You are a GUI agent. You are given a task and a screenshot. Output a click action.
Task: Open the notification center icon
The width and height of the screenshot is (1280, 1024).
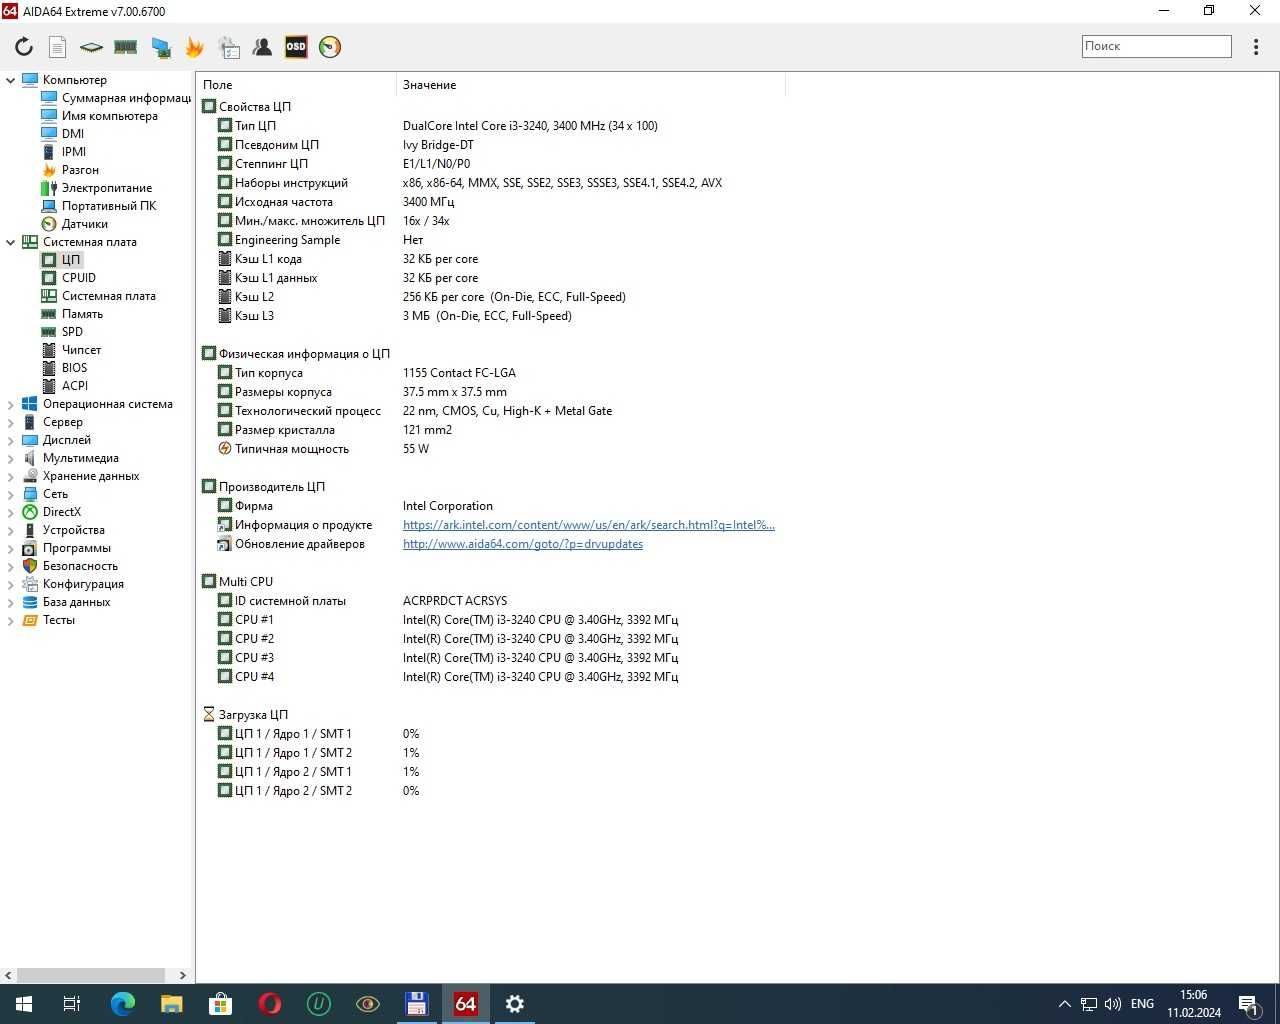(1247, 1004)
